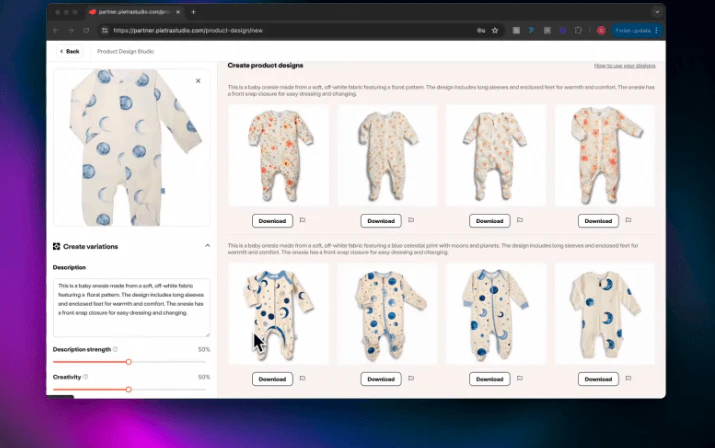Flag the third floral onesie design
This screenshot has width=715, height=448.
(519, 220)
